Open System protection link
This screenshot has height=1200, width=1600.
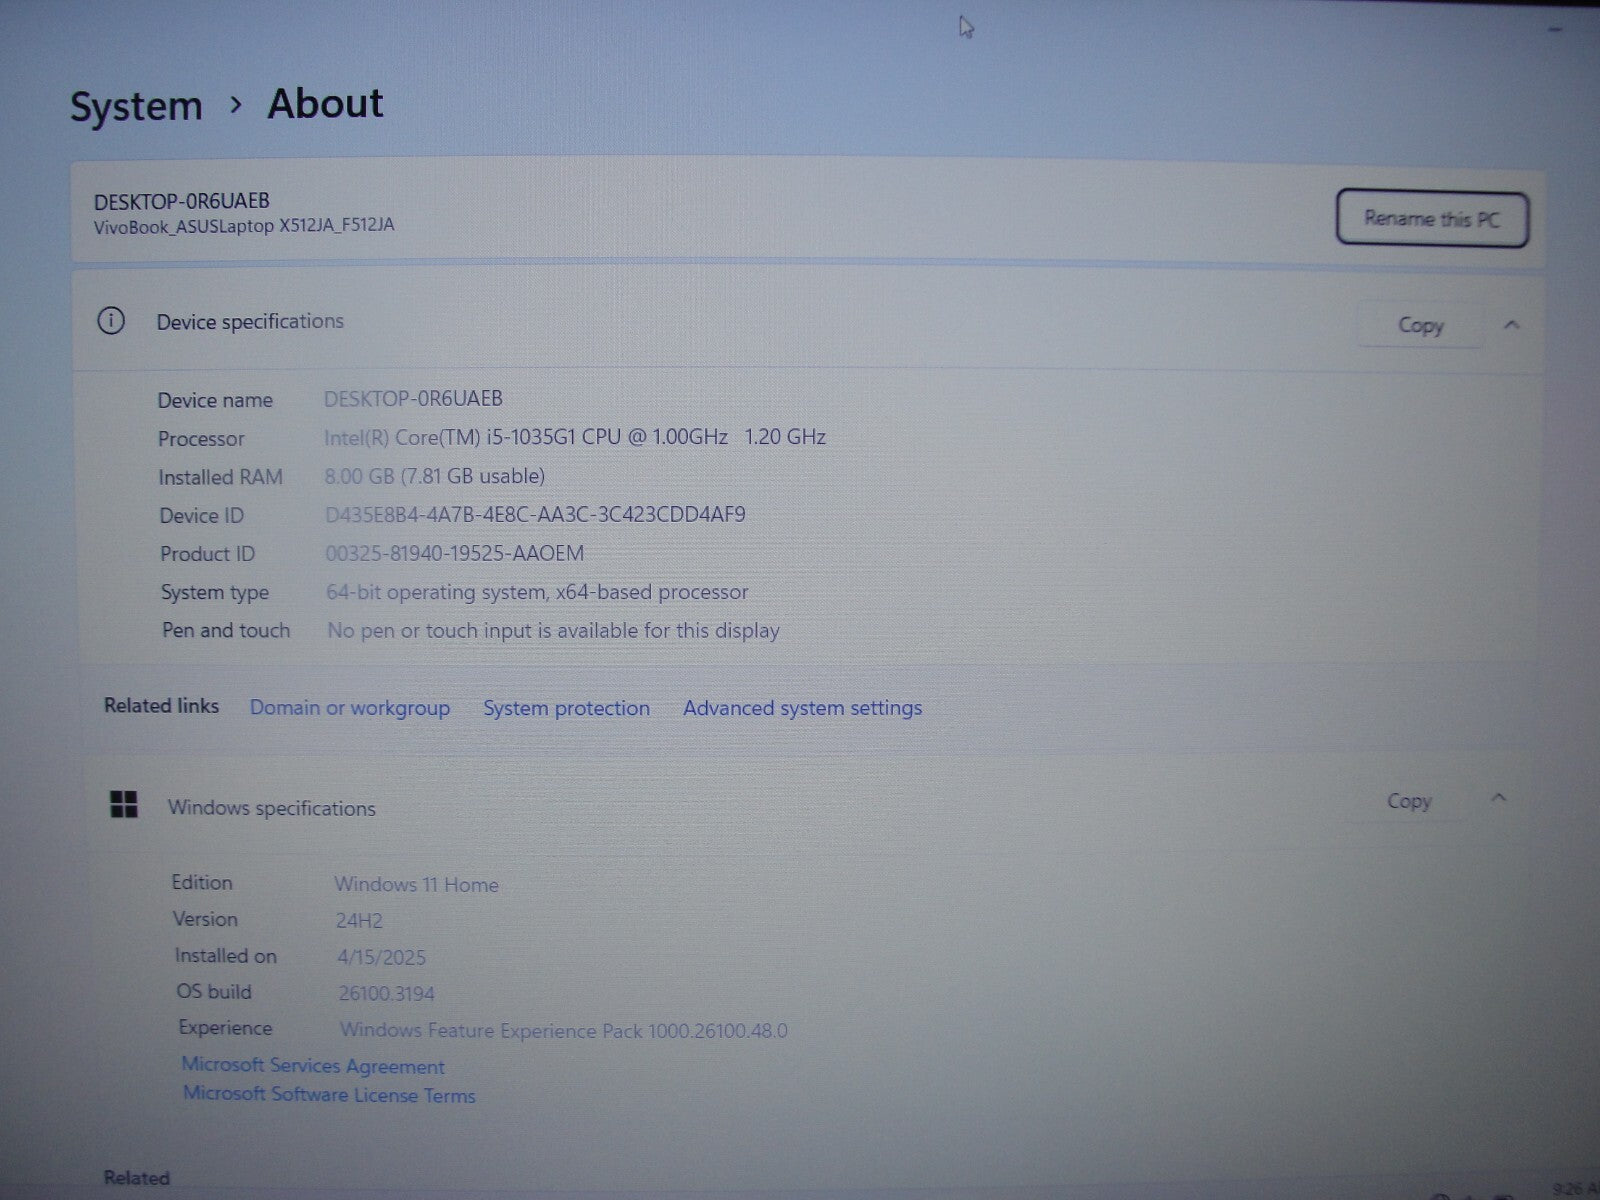(566, 708)
